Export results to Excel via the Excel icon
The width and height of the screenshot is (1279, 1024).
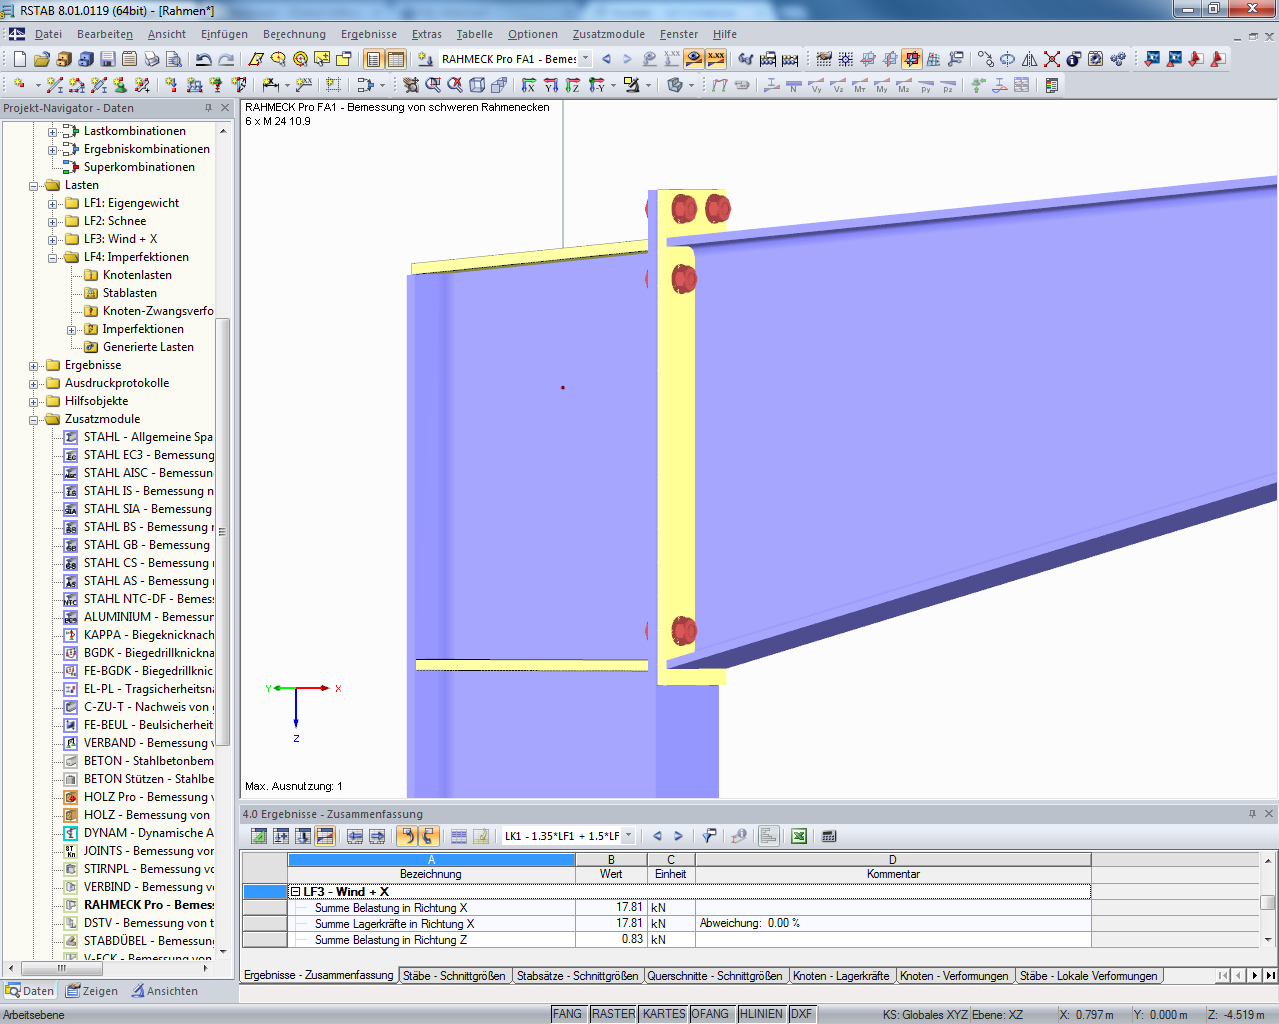[797, 836]
